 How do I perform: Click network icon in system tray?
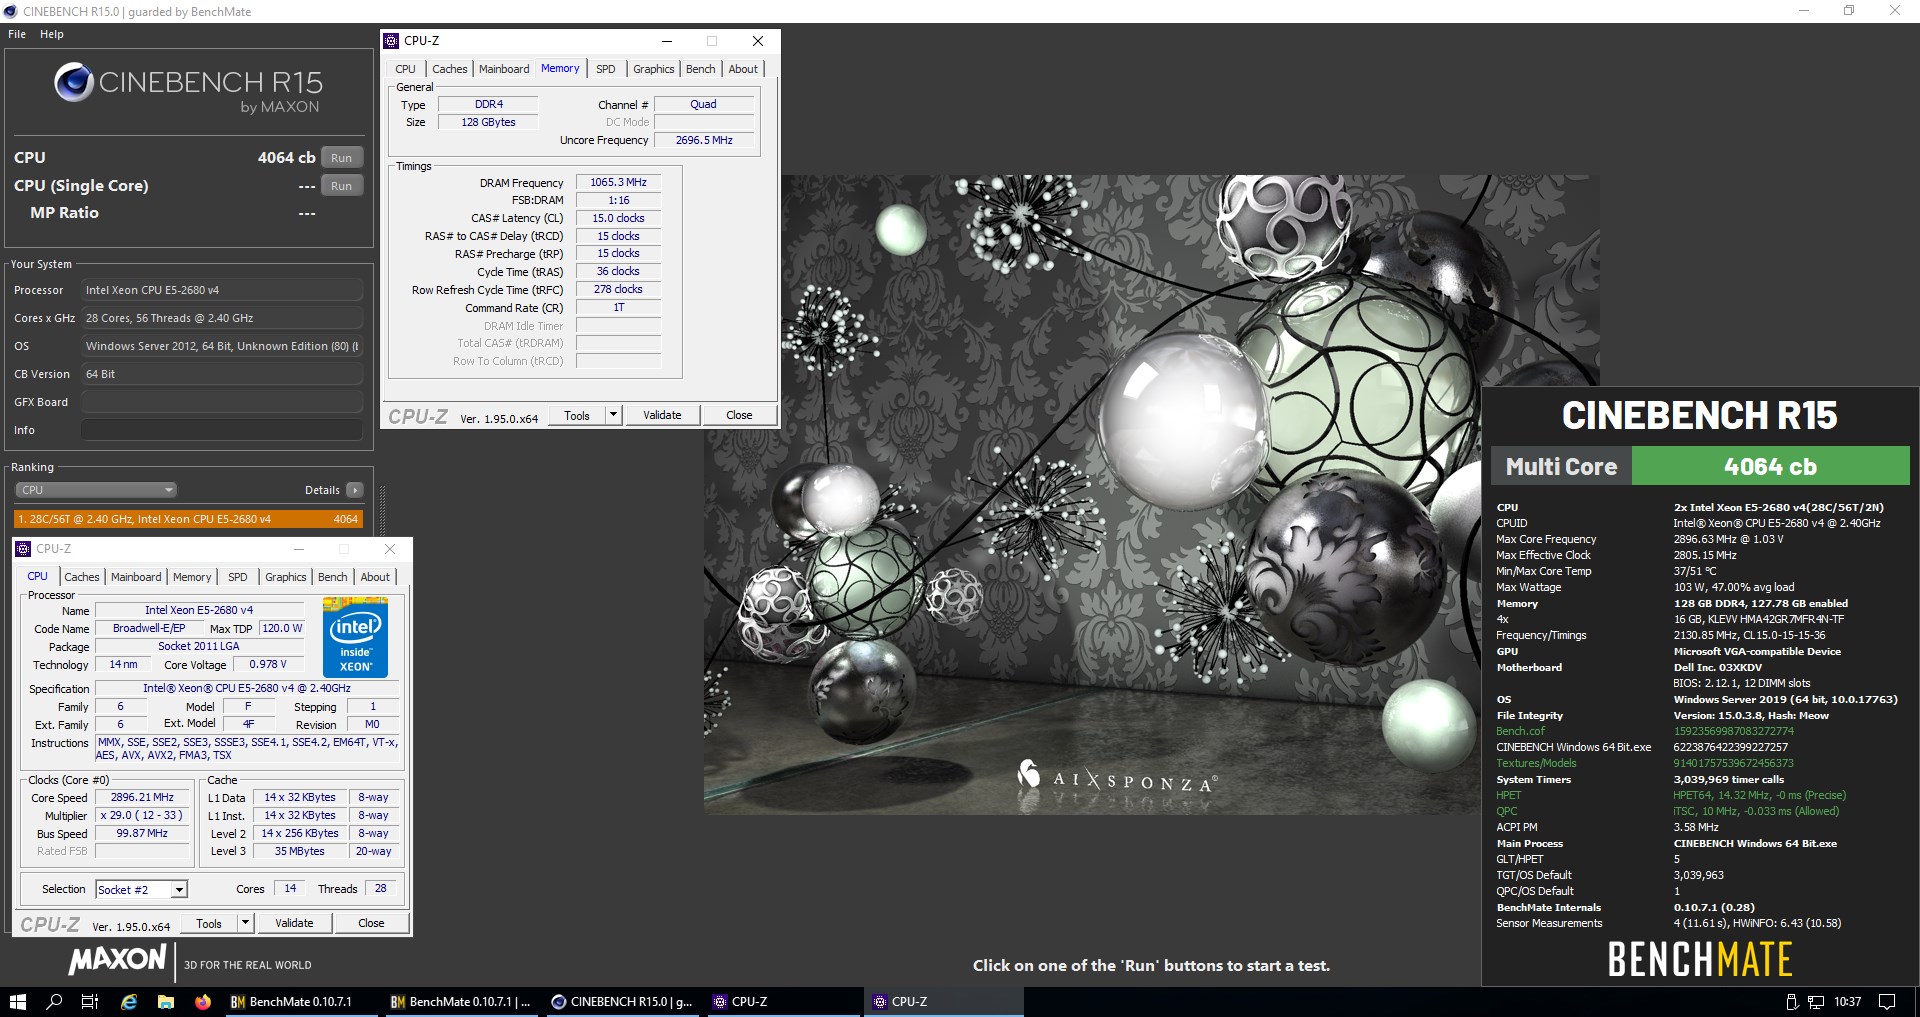1816,1002
